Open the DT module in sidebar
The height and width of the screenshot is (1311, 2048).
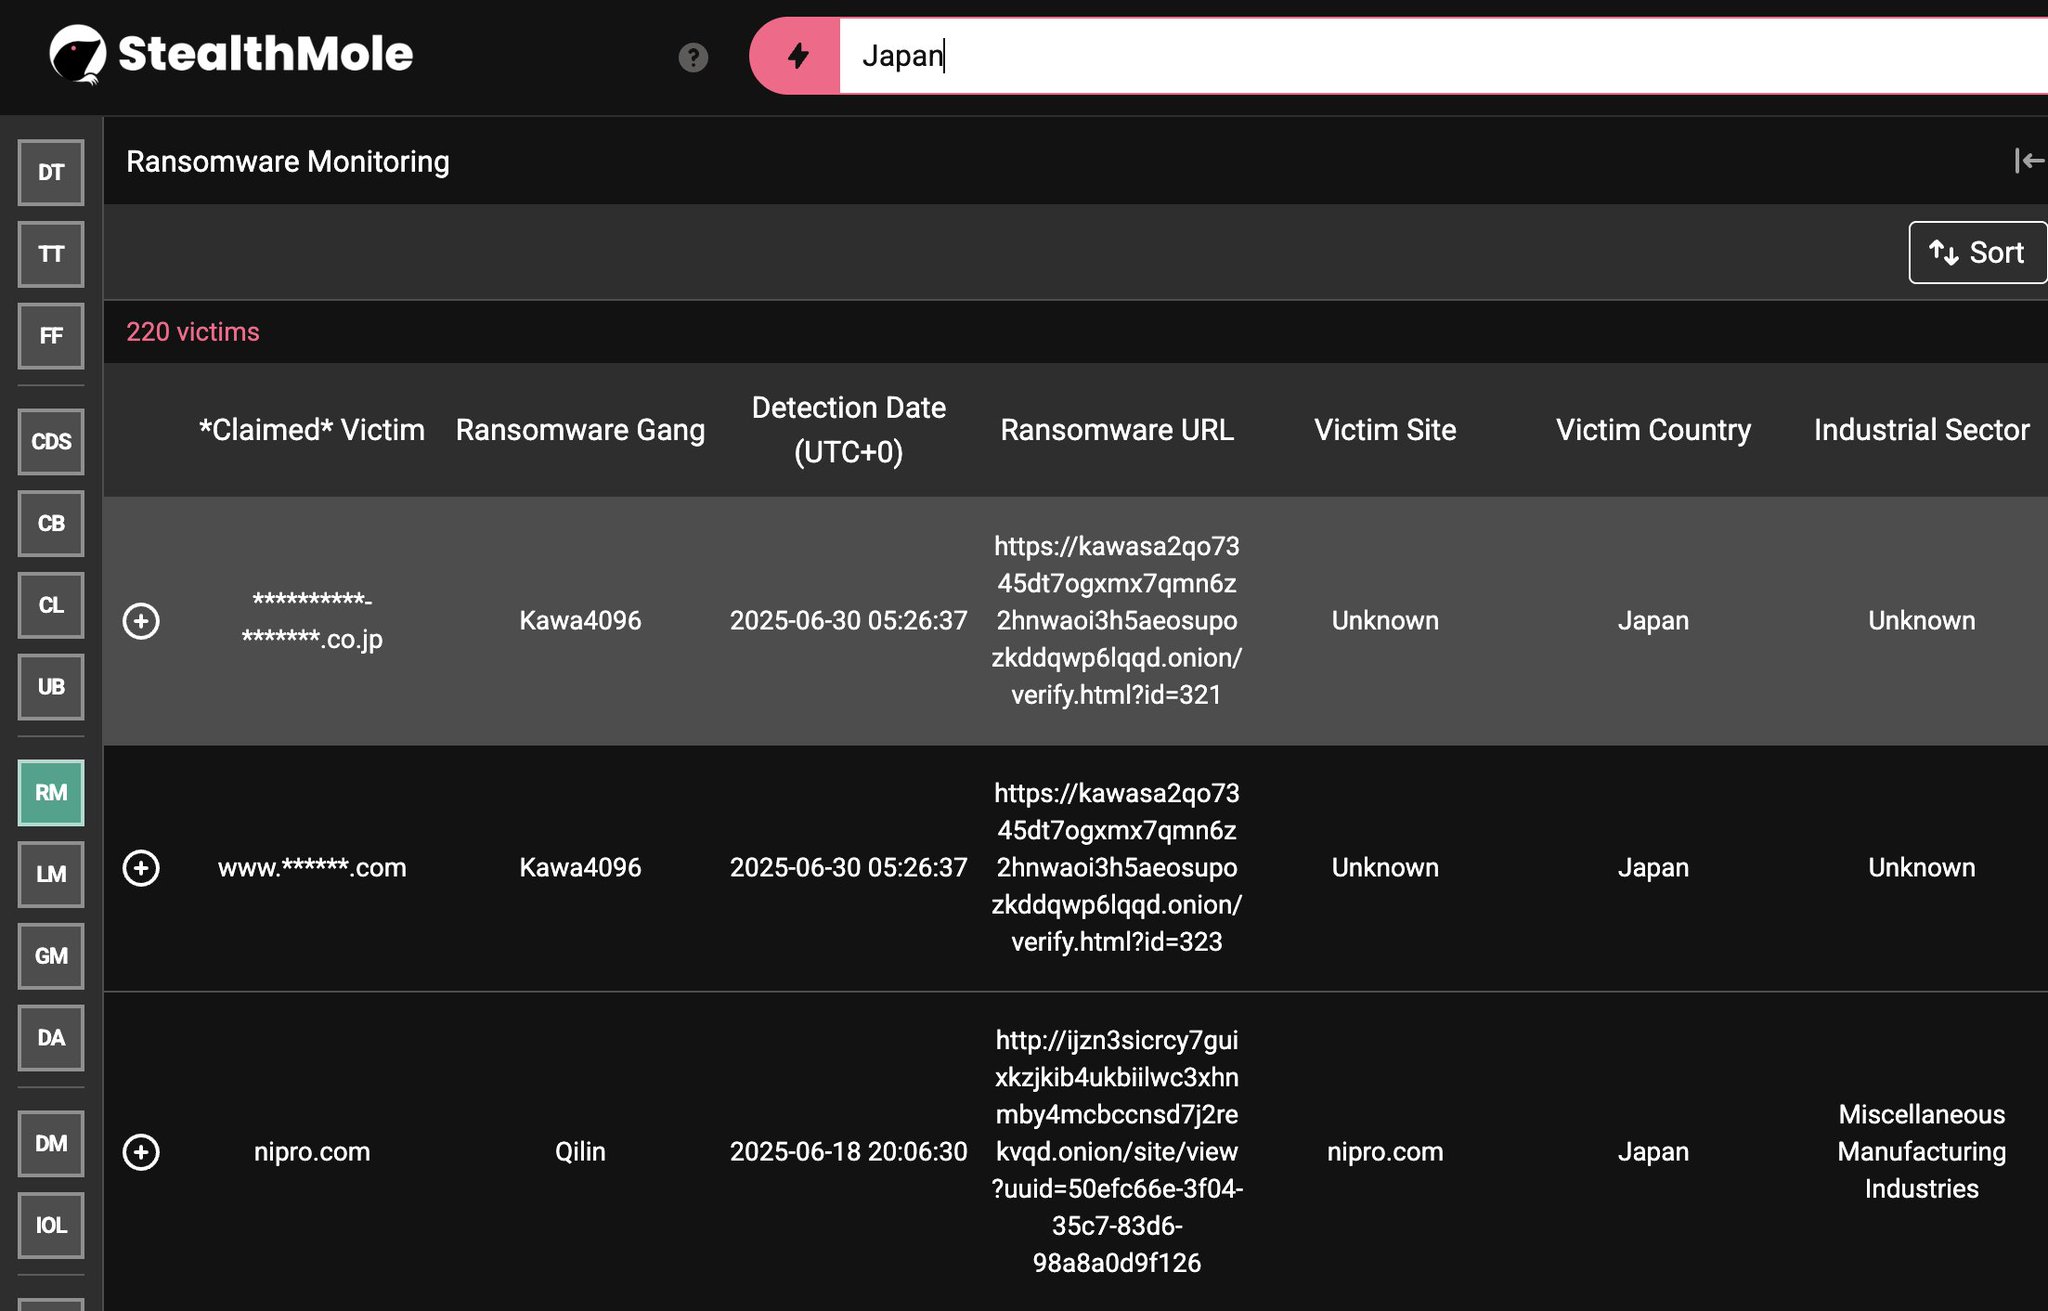(x=51, y=172)
